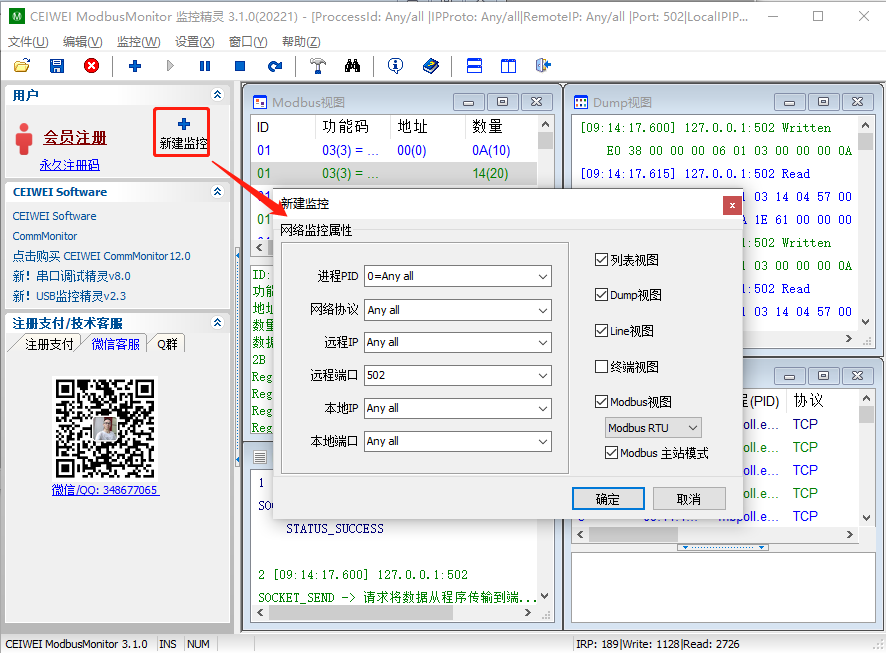Close the 新建监控 dialog

click(x=732, y=206)
